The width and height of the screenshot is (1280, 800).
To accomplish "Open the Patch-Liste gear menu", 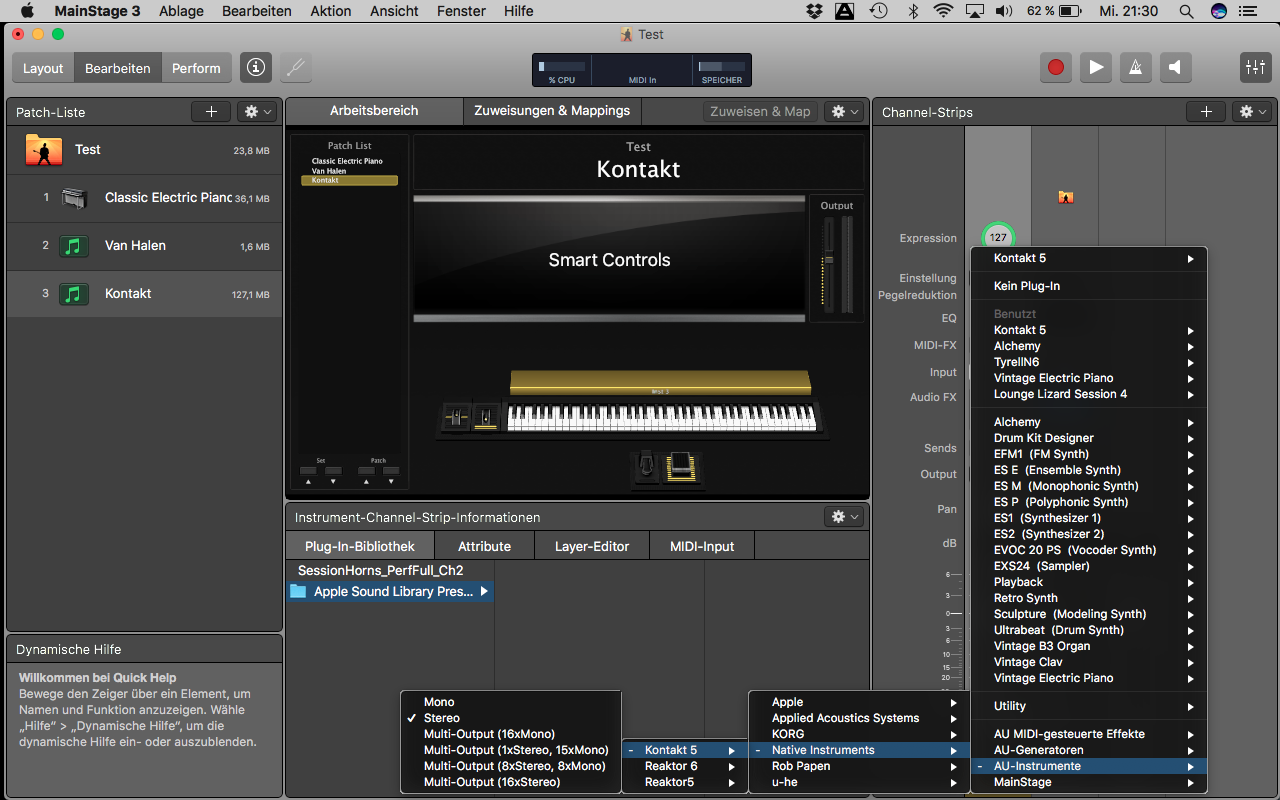I will (257, 112).
